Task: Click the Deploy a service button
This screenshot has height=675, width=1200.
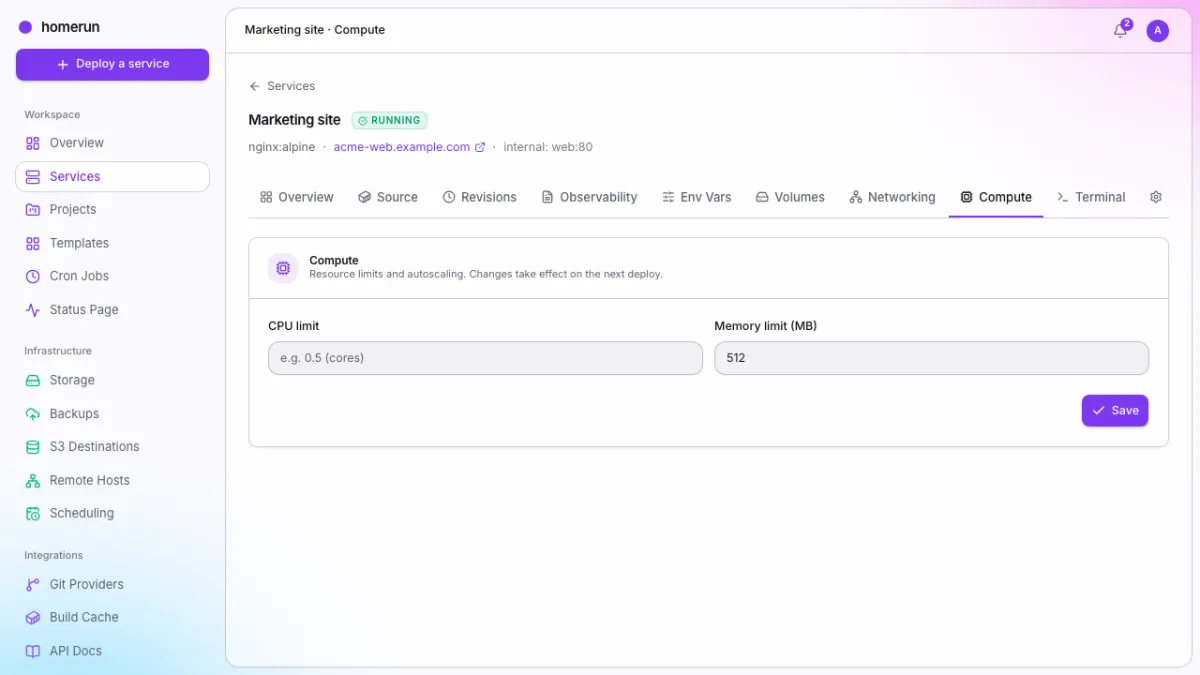Action: click(112, 64)
